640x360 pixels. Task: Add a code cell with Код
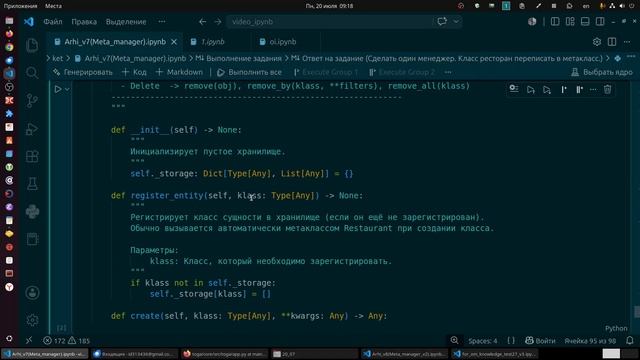coord(134,72)
